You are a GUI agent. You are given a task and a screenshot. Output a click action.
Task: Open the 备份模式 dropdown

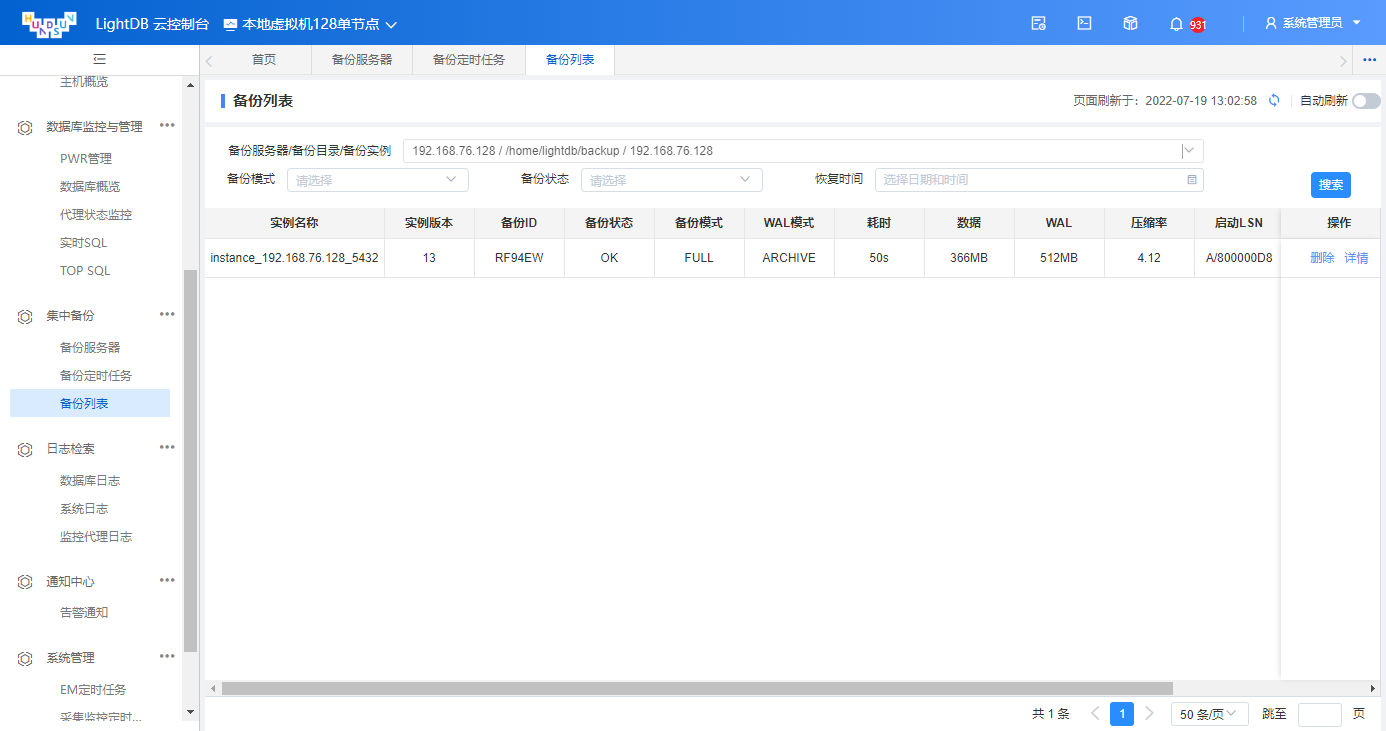[377, 180]
